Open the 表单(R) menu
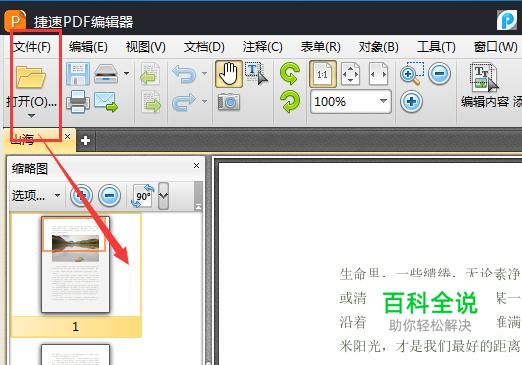Screen dimensions: 522x365 [320, 47]
